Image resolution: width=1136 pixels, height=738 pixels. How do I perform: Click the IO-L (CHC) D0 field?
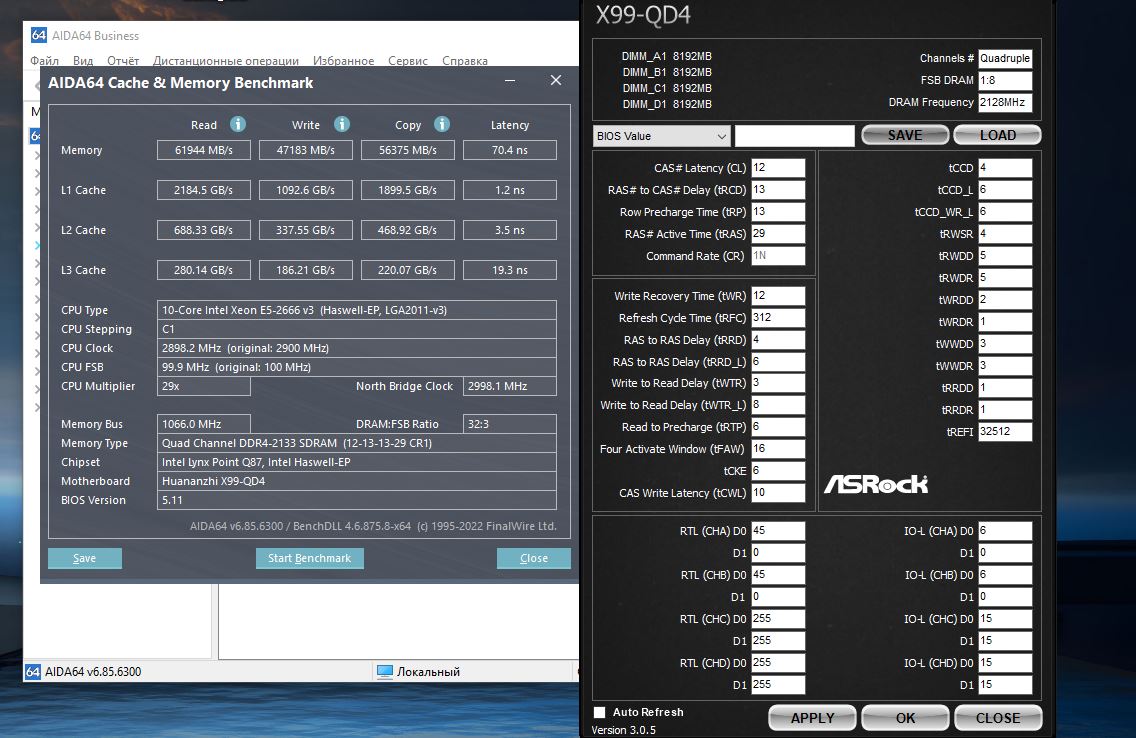pos(1005,619)
